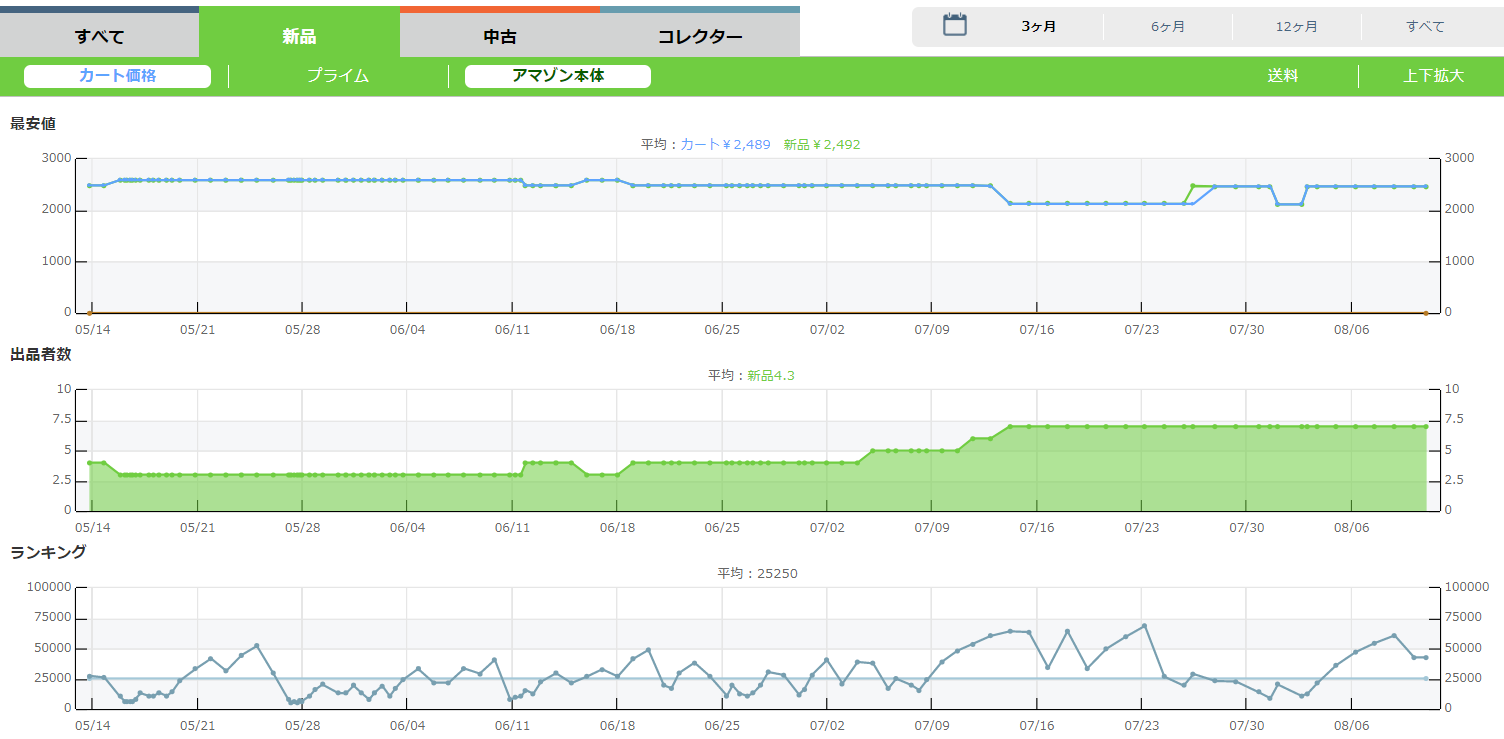Set the time range to 12ヶ月
Image resolution: width=1504 pixels, height=739 pixels.
point(1296,27)
